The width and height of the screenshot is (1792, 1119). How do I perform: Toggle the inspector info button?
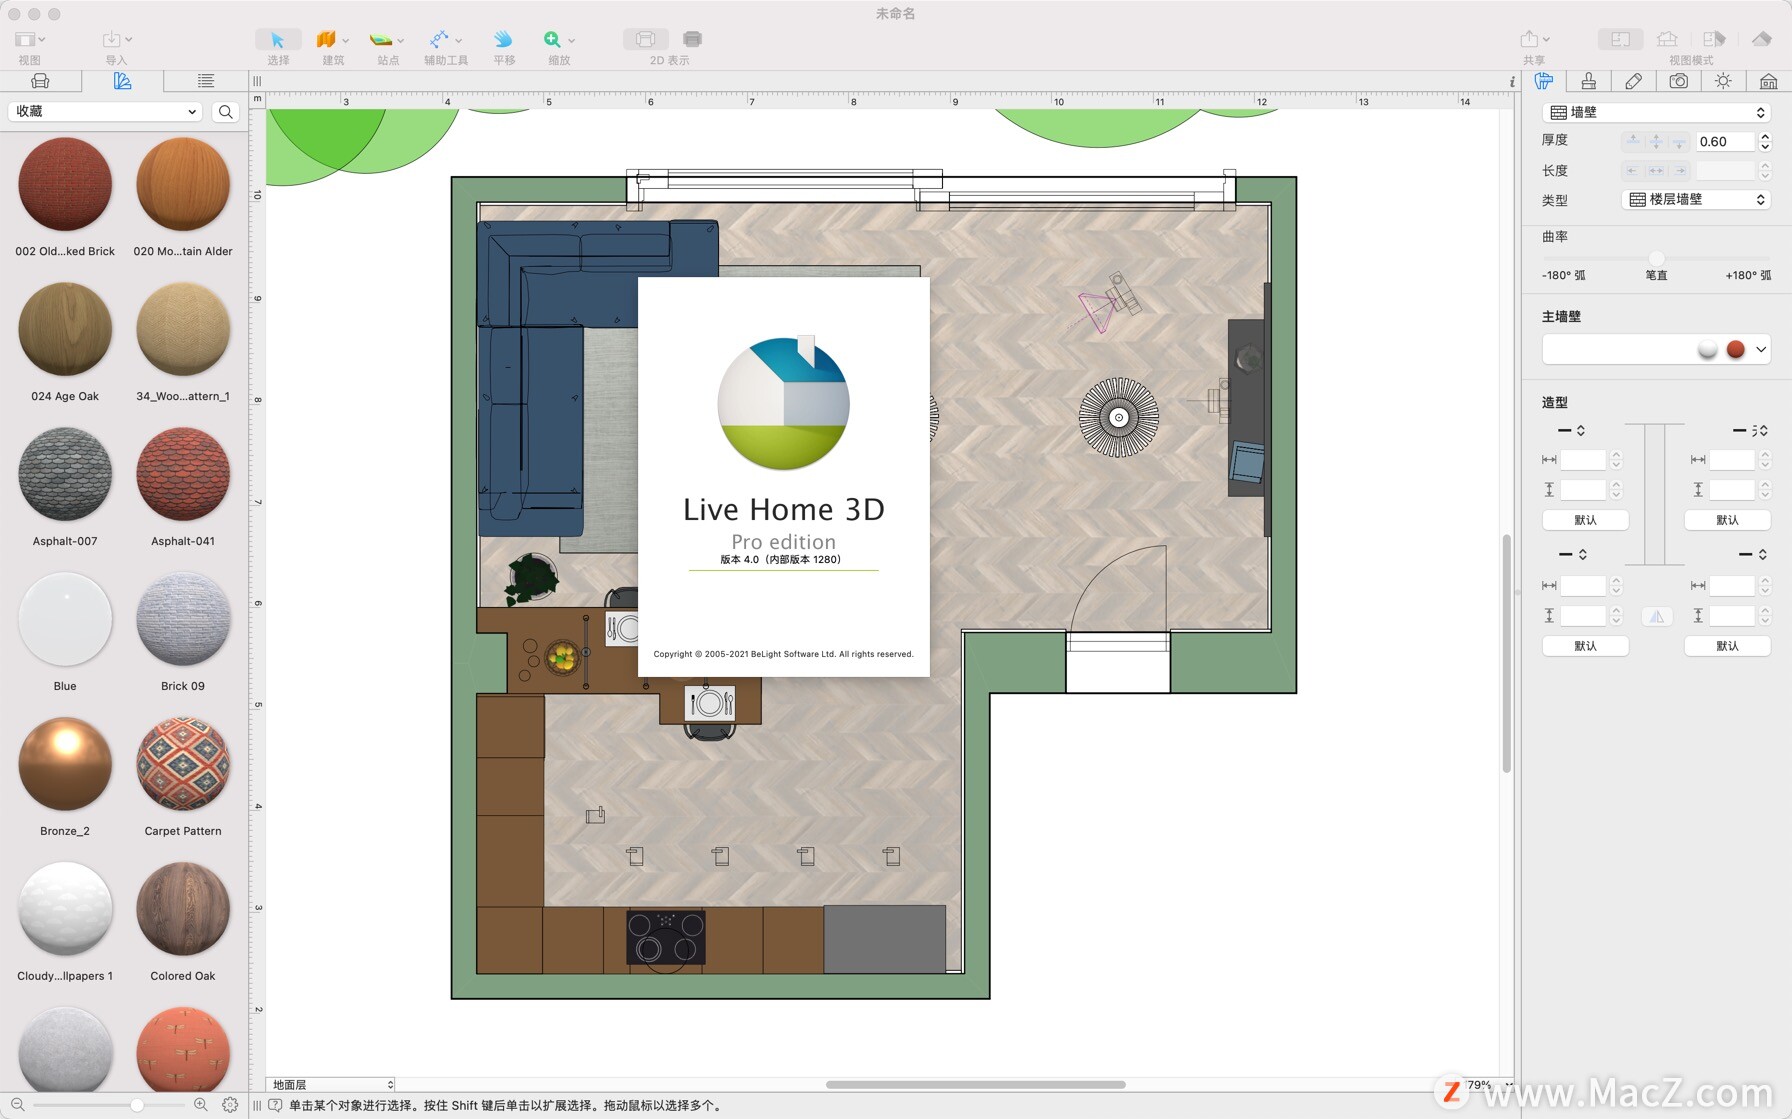tap(1512, 82)
